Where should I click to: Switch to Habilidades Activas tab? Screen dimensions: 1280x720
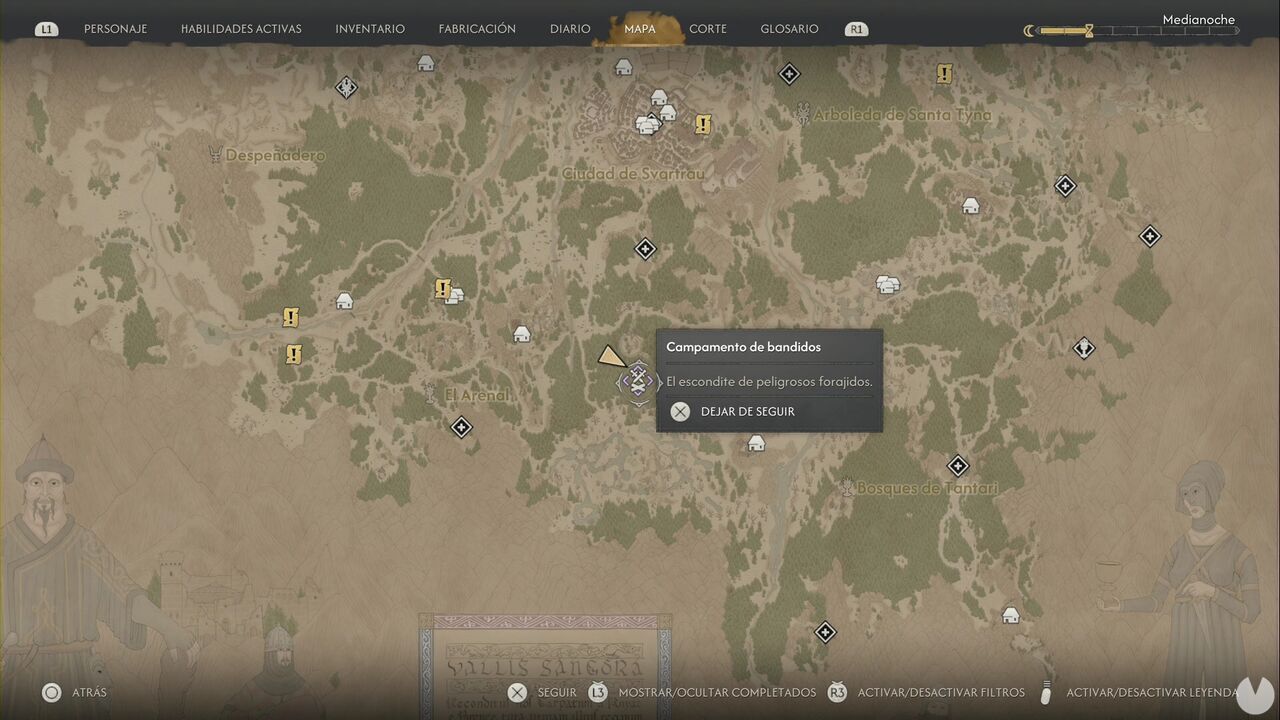(x=241, y=29)
